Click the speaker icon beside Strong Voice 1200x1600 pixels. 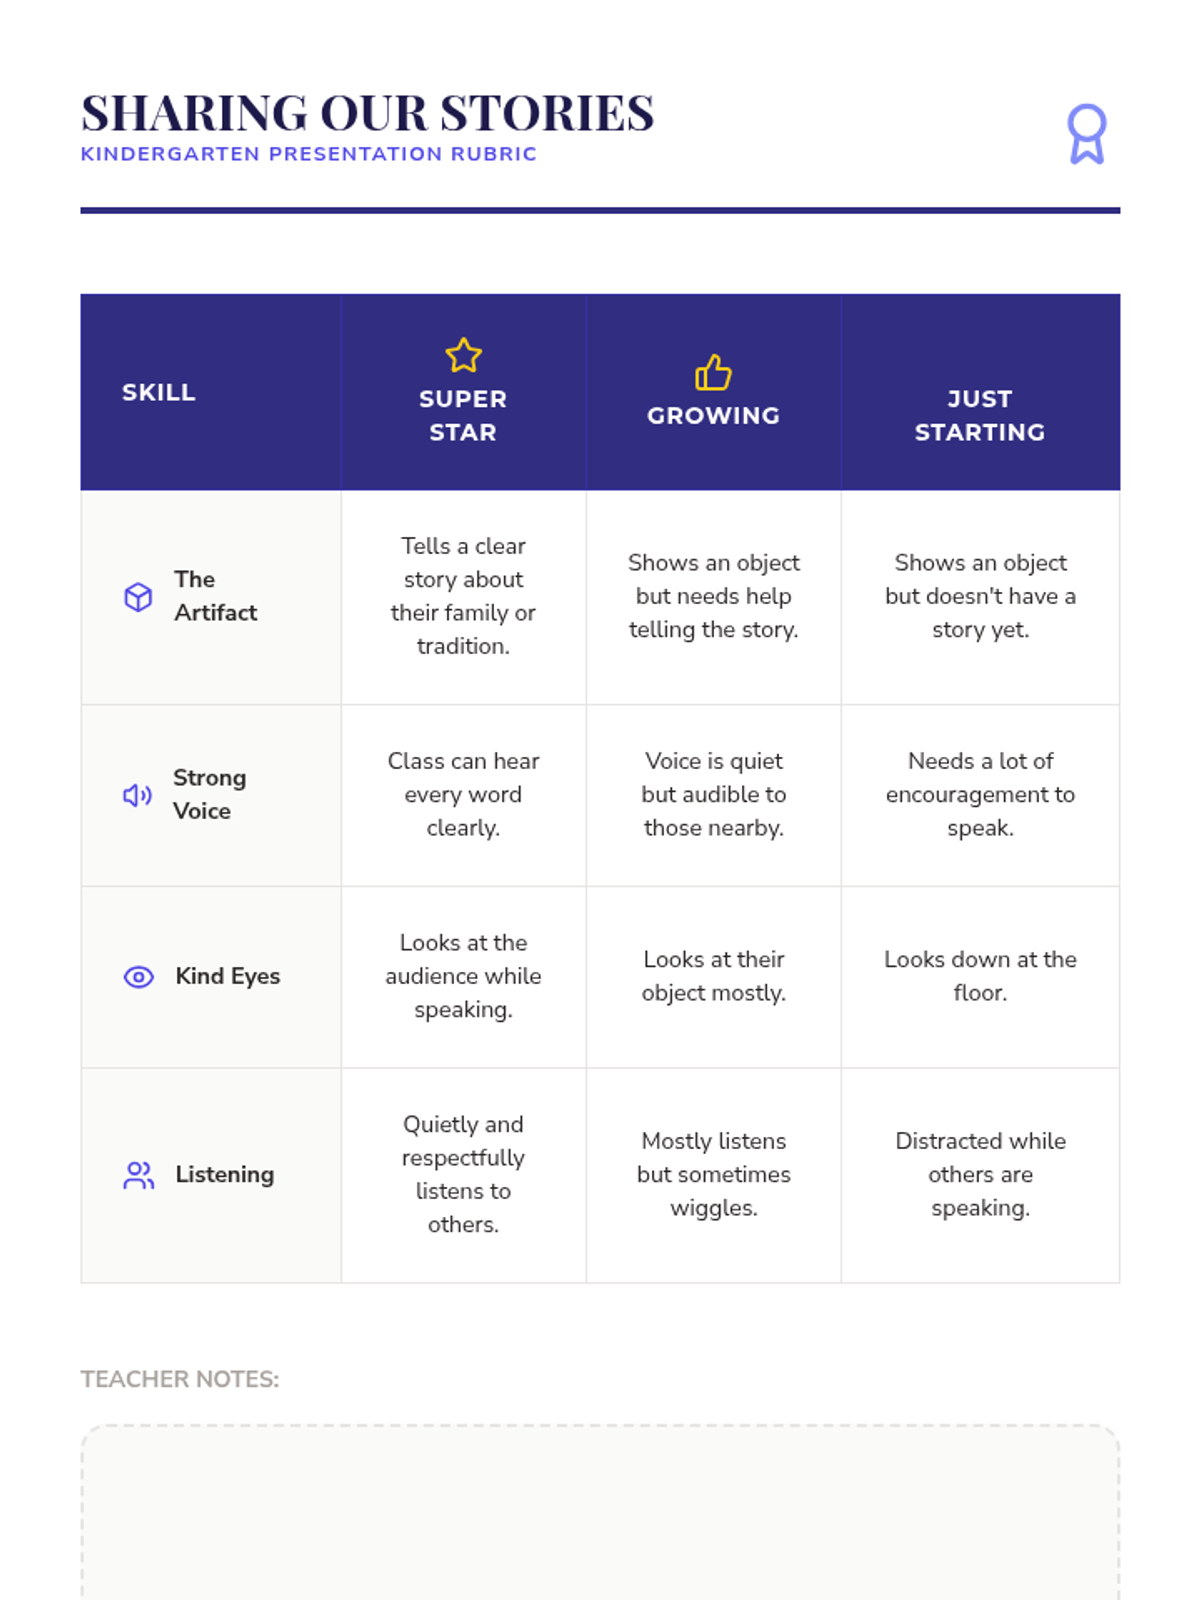137,795
